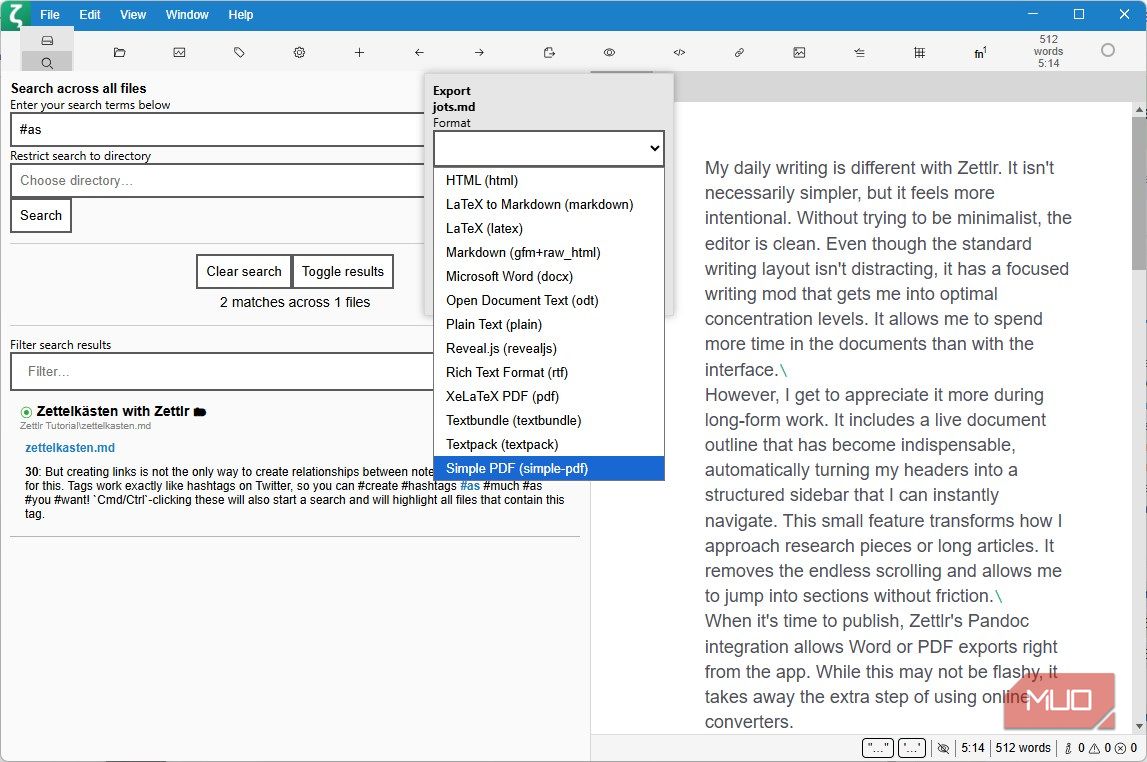
Task: Choose Plain Text (plain) format
Action: 549,325
